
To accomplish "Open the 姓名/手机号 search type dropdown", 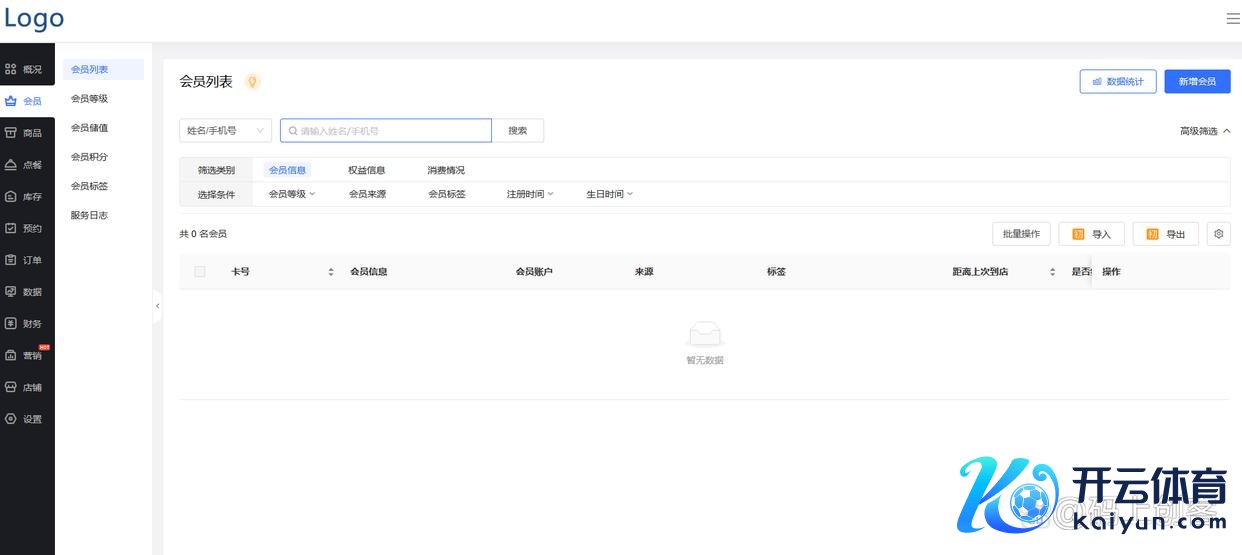I will 225,131.
